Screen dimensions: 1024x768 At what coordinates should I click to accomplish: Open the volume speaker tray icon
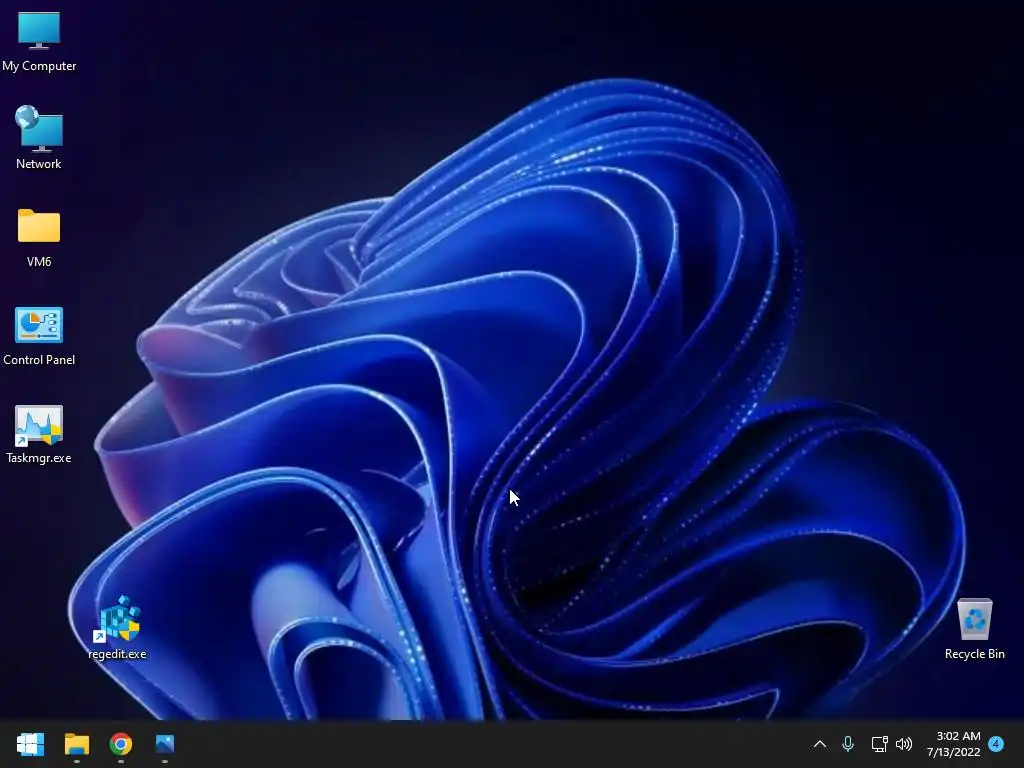coord(904,744)
